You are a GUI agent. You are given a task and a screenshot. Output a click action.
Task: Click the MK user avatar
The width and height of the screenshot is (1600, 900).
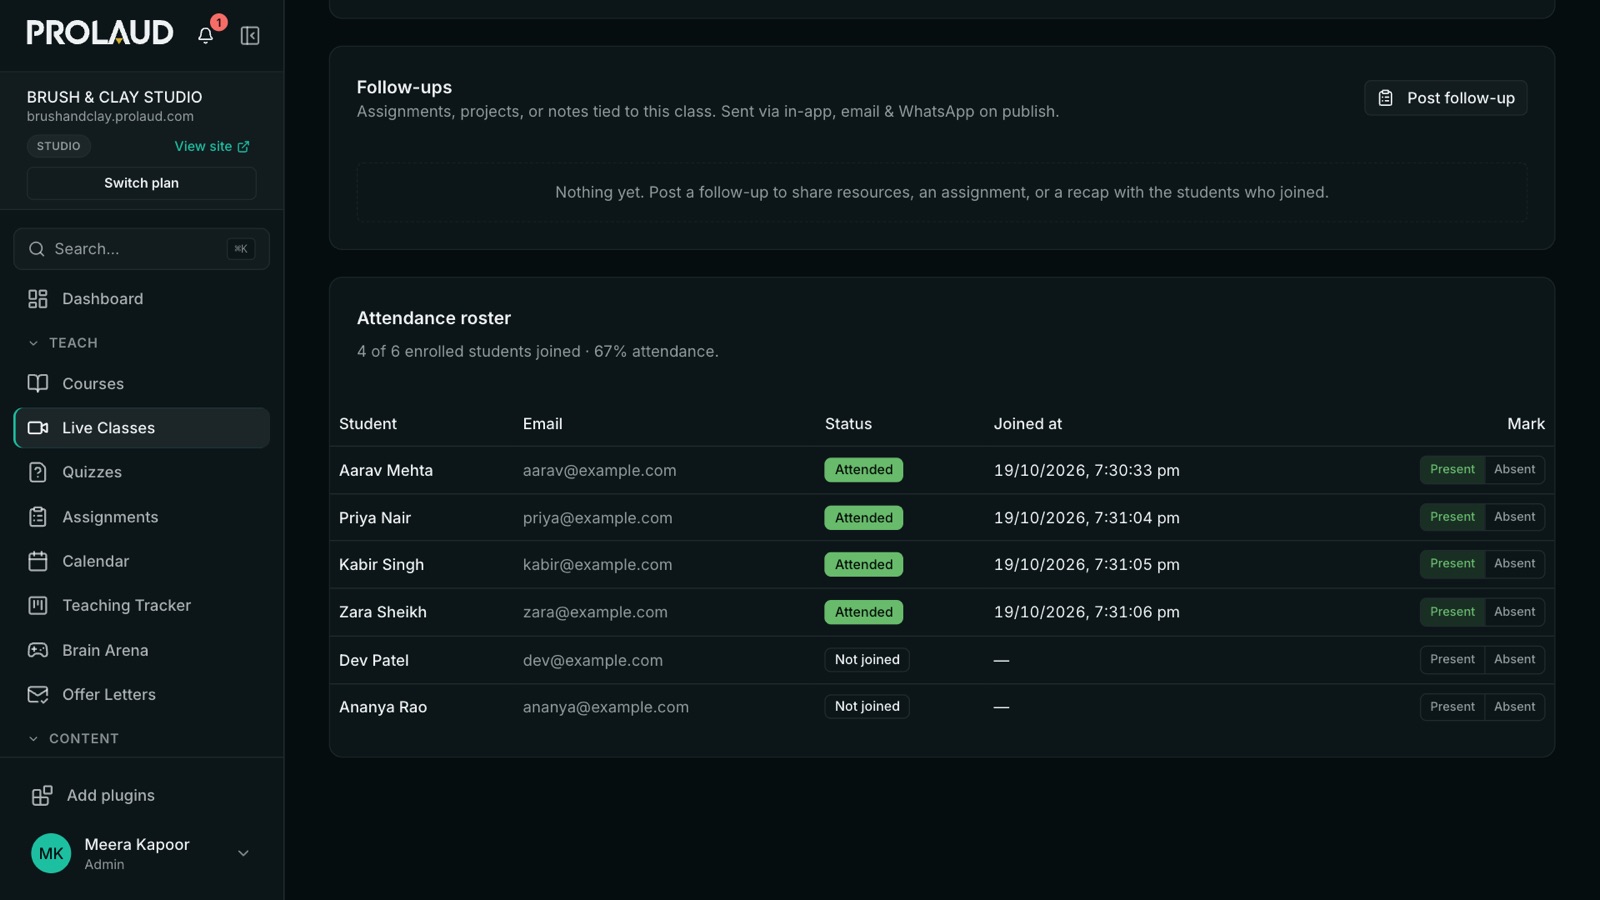[x=51, y=853]
